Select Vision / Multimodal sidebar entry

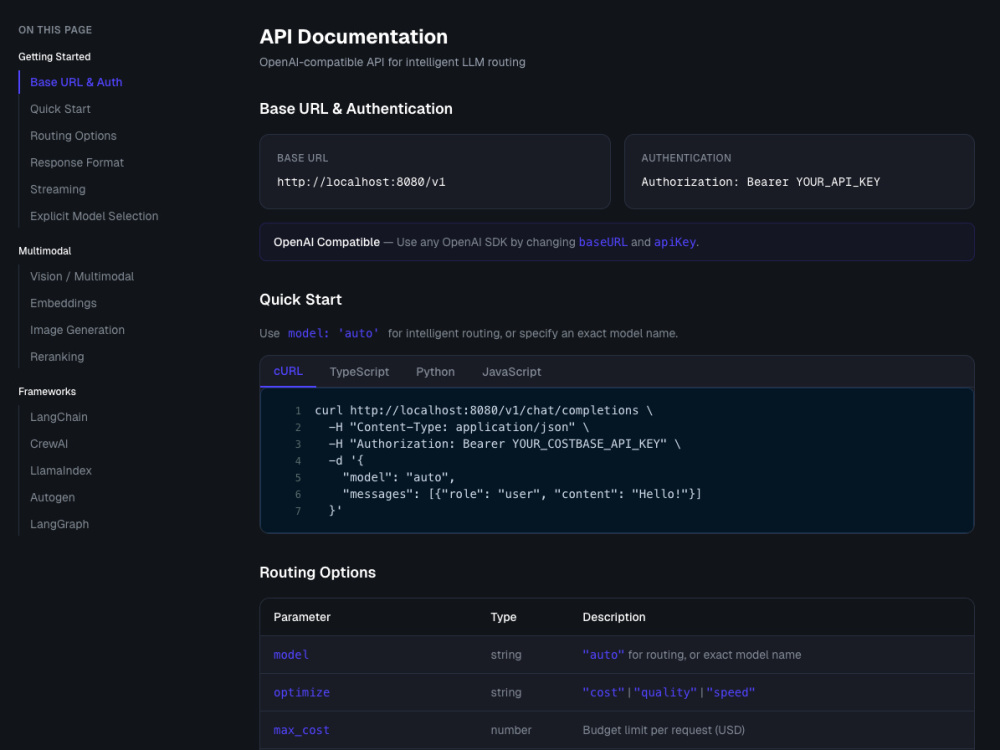tap(82, 276)
